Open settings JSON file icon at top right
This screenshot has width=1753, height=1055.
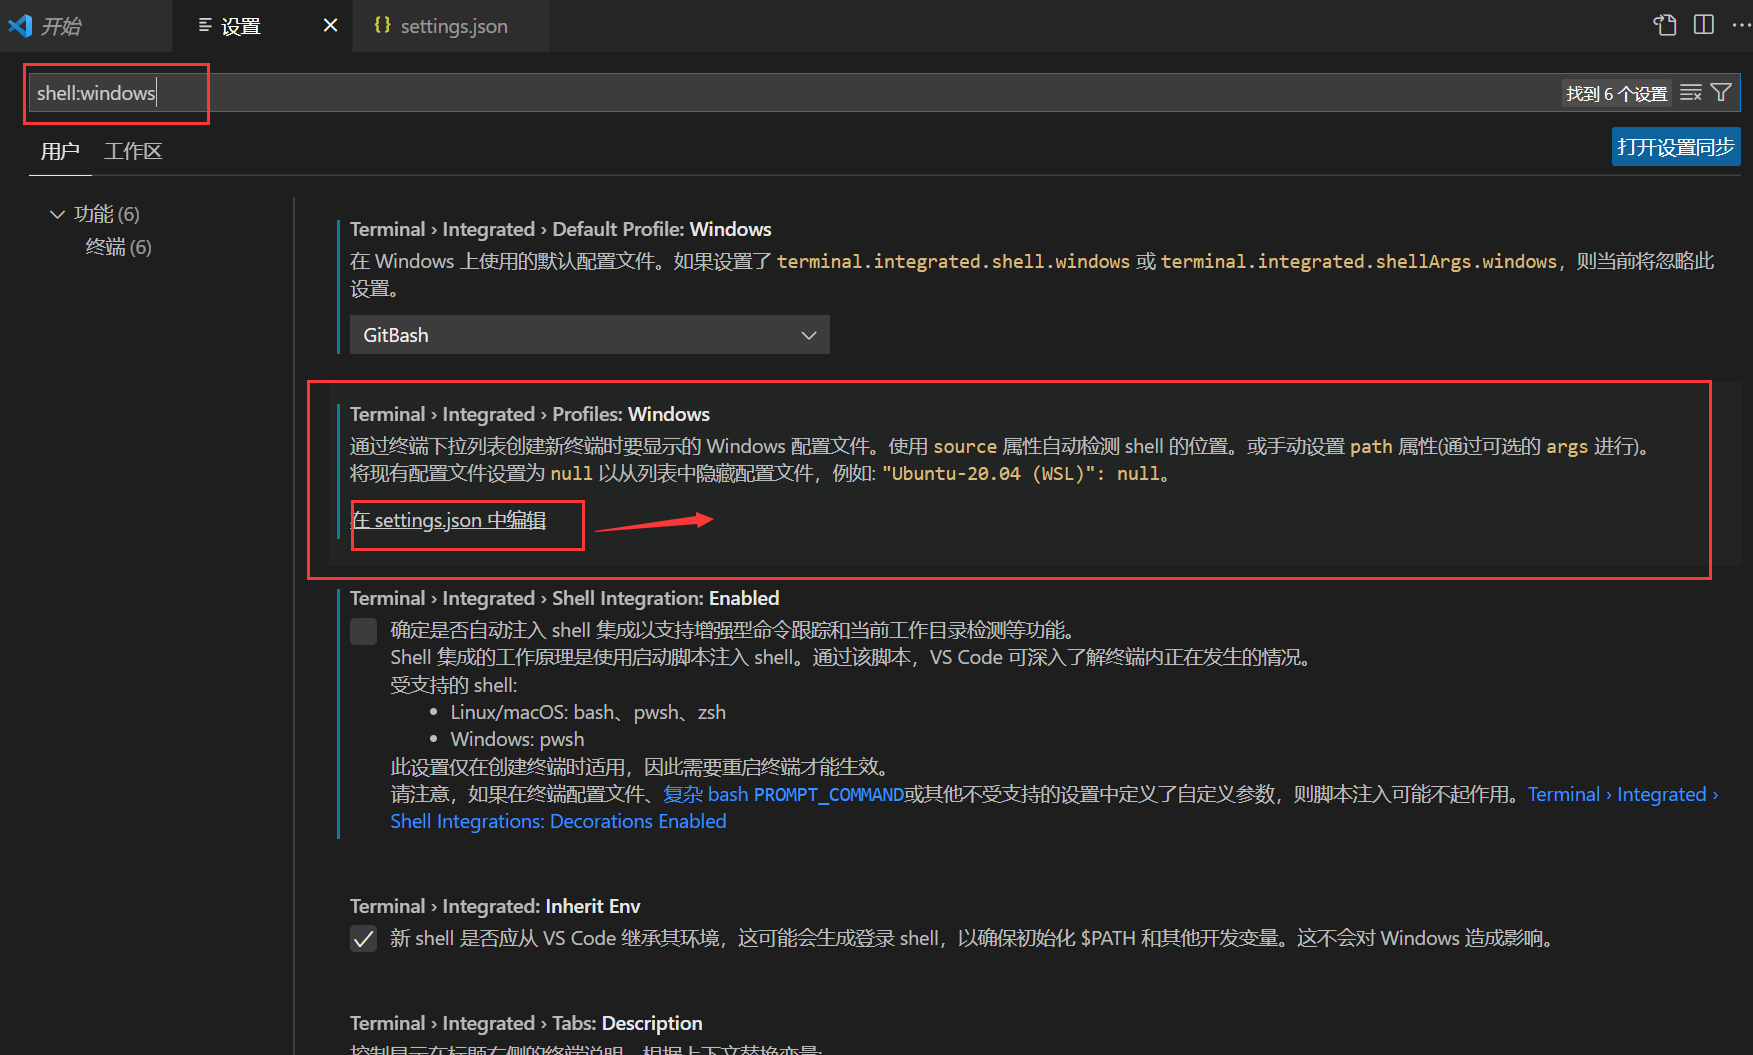[1665, 25]
